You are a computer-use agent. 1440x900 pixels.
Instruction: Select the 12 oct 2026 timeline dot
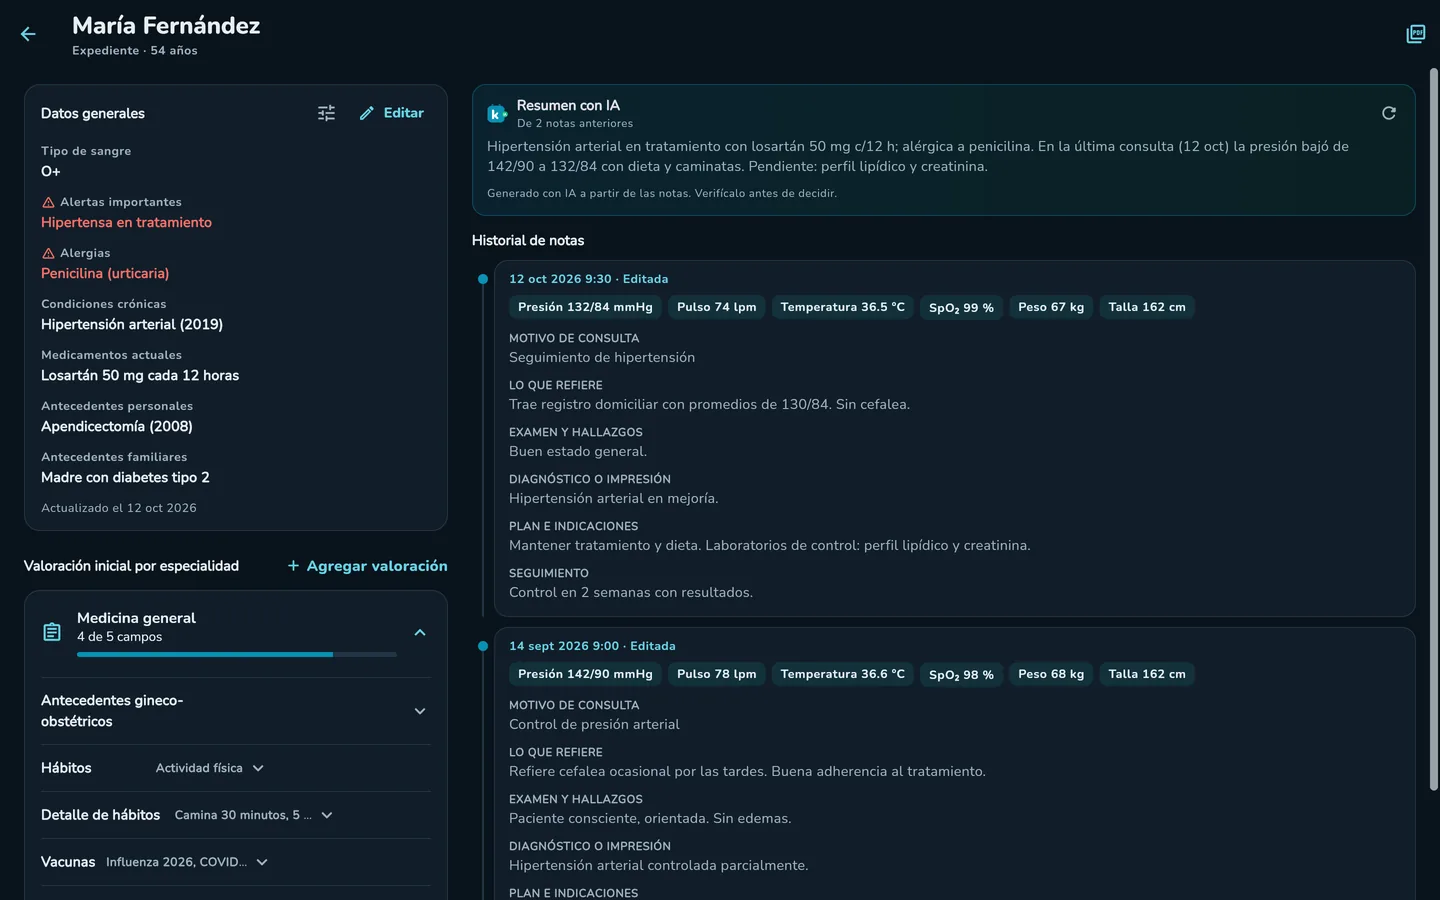483,279
